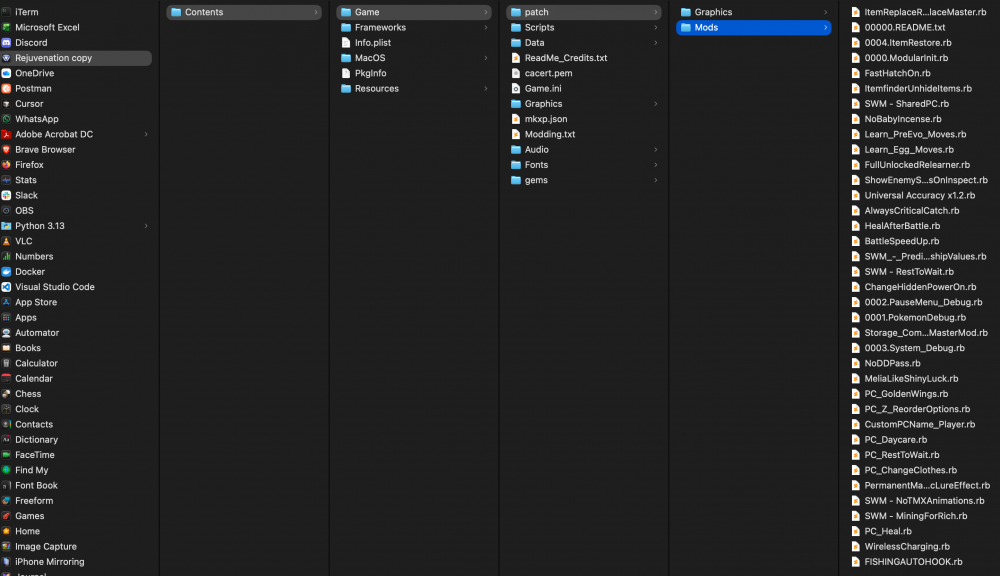Select the Game.ini file icon

pyautogui.click(x=516, y=89)
